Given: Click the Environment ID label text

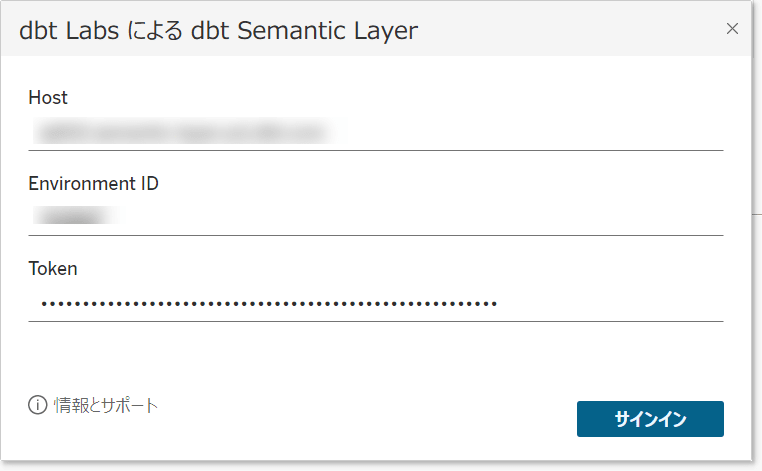Looking at the screenshot, I should pos(93,183).
